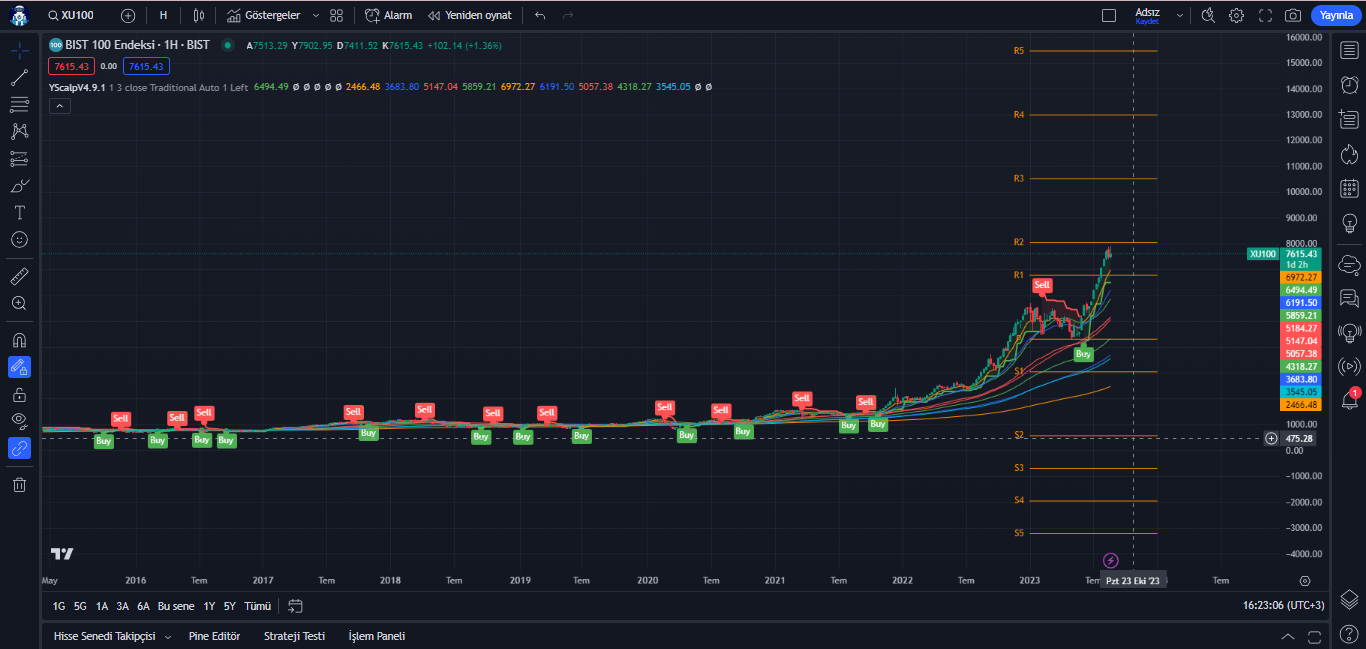The image size is (1366, 649).
Task: Switch to the Pine Editör tab
Action: (x=214, y=635)
